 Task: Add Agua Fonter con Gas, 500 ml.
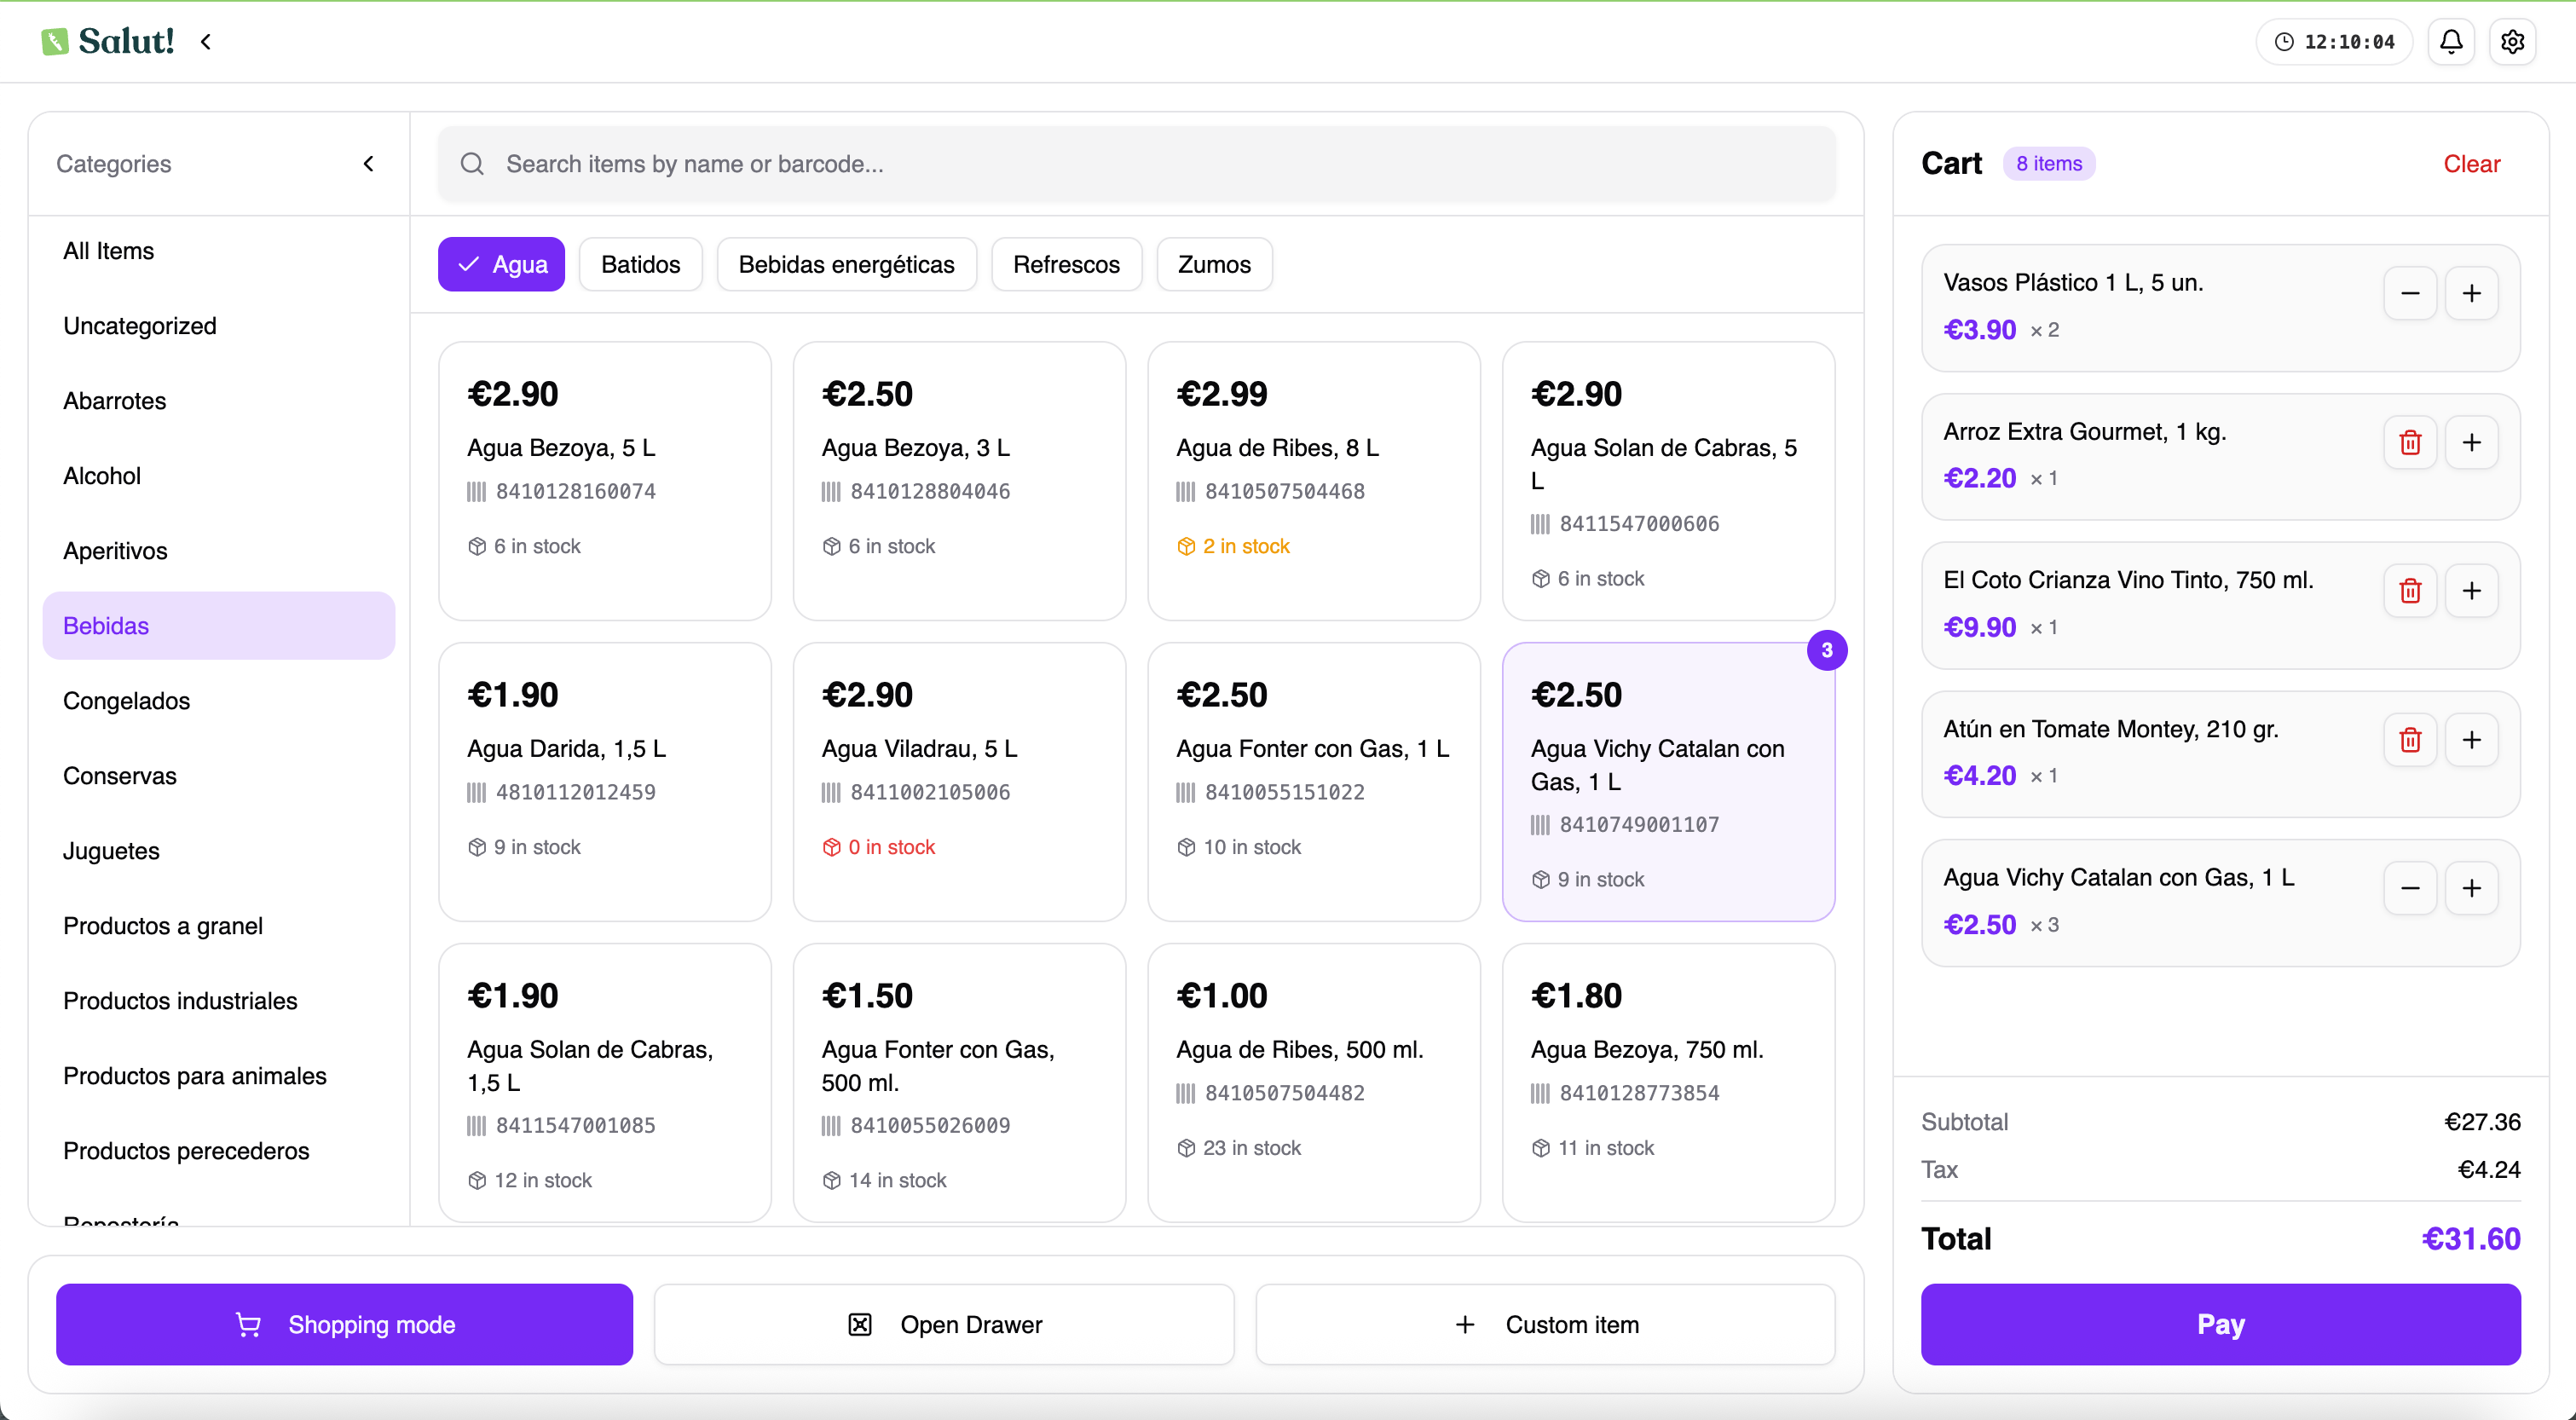click(x=959, y=1083)
